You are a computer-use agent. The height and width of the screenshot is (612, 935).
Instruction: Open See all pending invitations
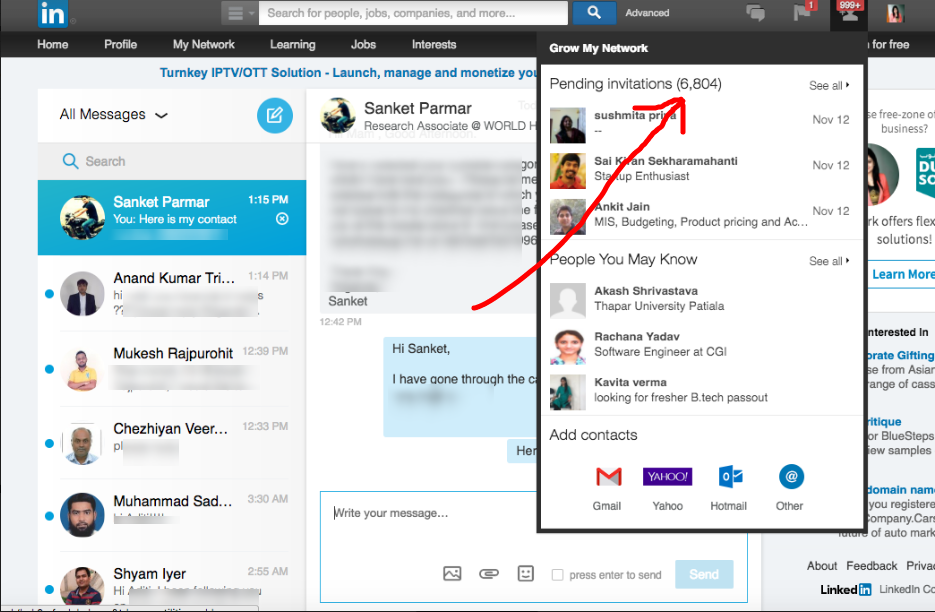click(827, 85)
